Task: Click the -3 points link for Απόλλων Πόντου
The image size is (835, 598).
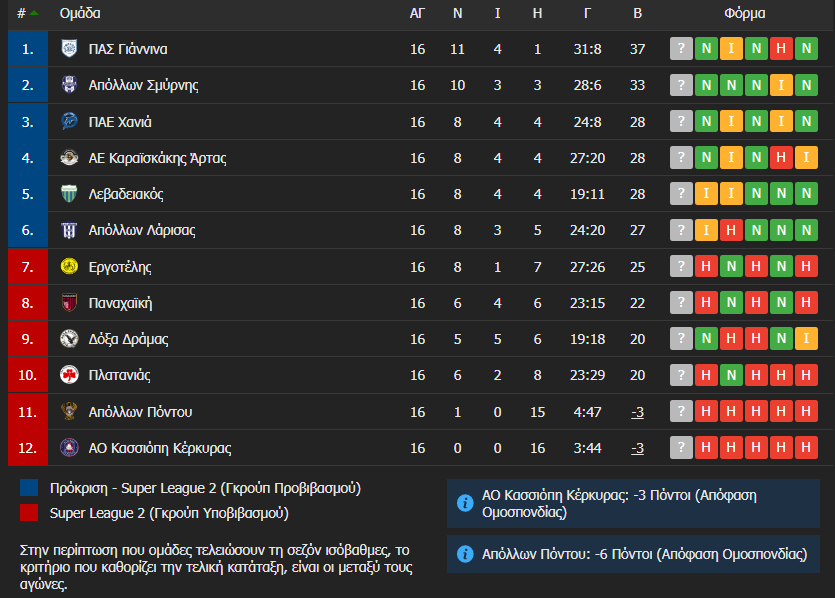Action: click(637, 412)
